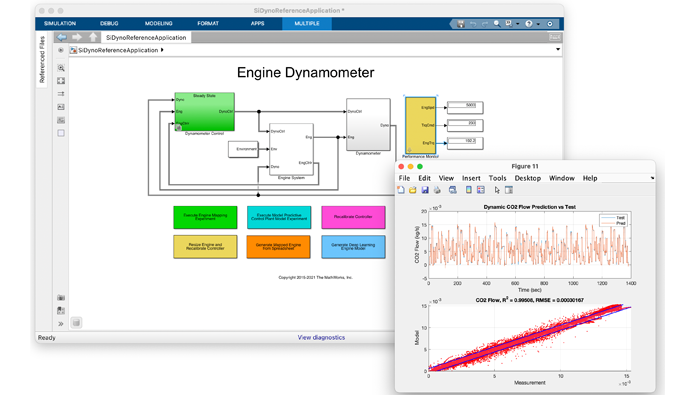Open the Window menu in Figure 11

pyautogui.click(x=562, y=178)
